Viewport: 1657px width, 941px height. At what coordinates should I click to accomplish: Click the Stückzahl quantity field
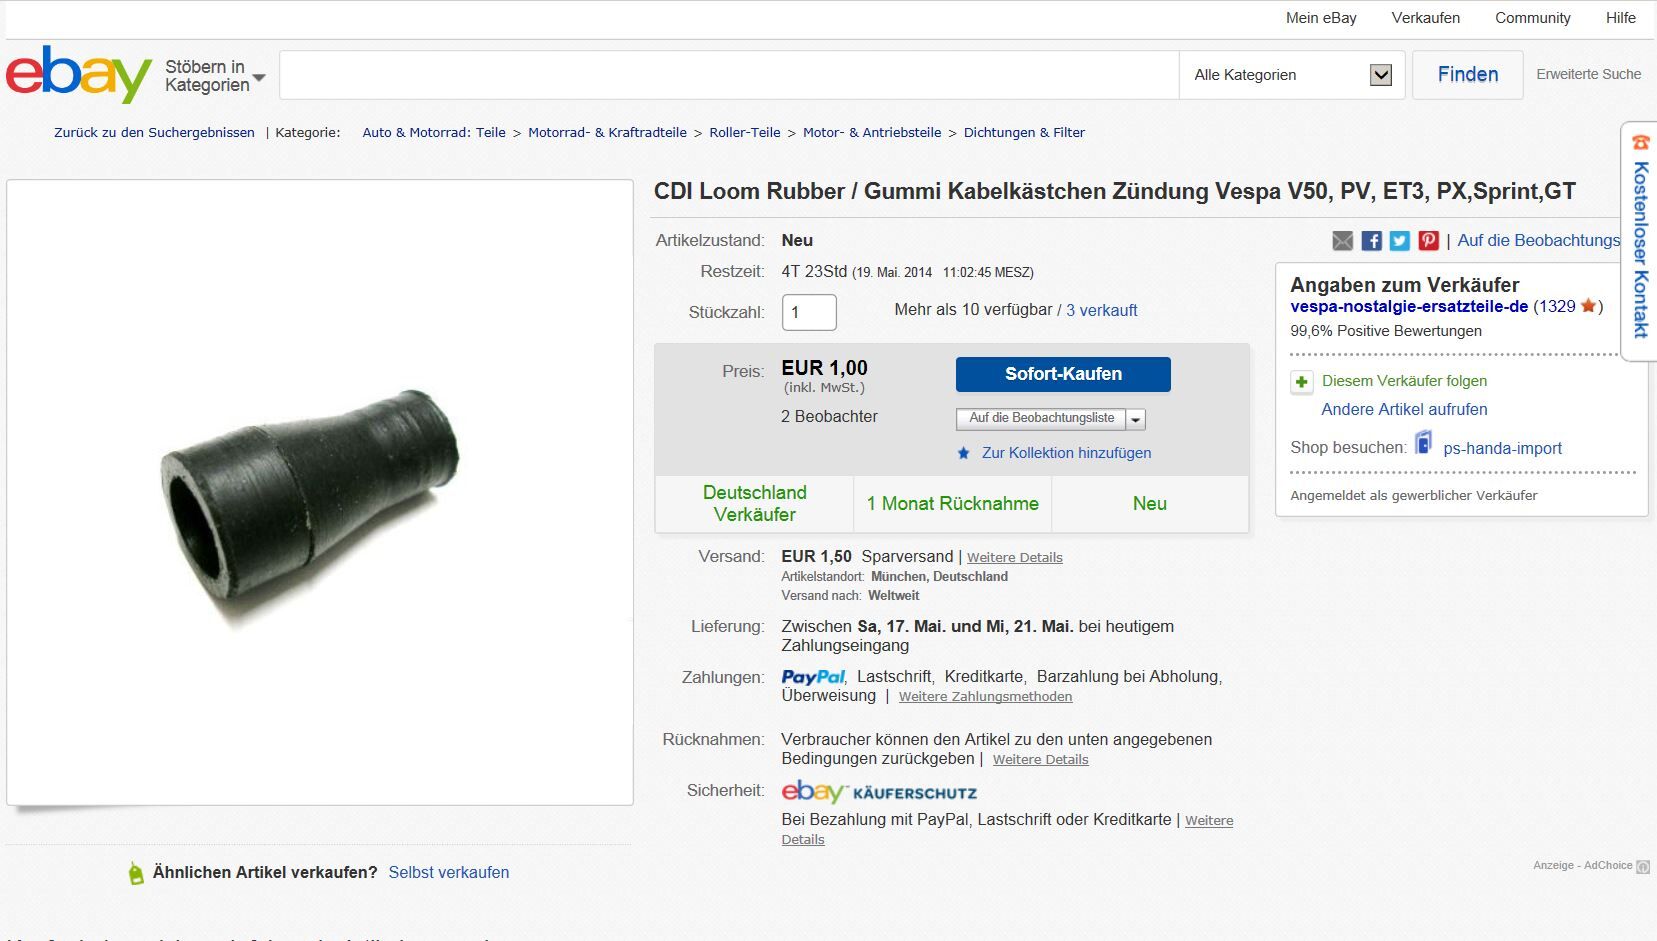click(x=809, y=312)
